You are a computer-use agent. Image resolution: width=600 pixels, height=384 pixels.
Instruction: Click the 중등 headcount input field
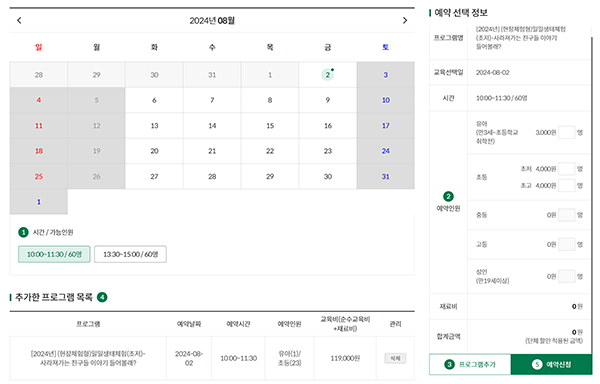click(x=566, y=215)
